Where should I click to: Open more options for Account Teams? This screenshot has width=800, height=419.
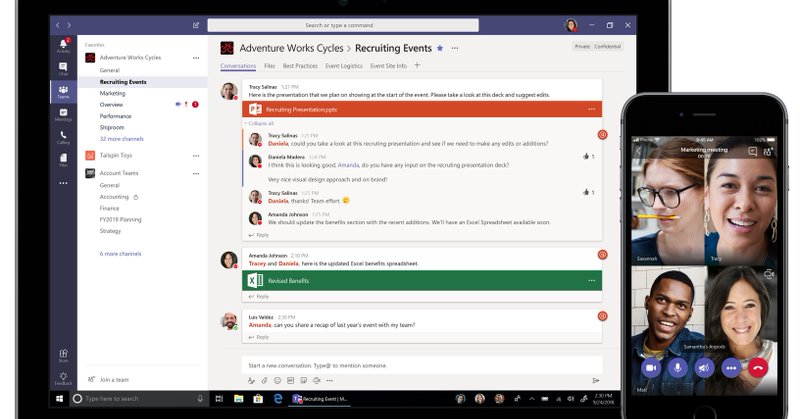point(196,174)
